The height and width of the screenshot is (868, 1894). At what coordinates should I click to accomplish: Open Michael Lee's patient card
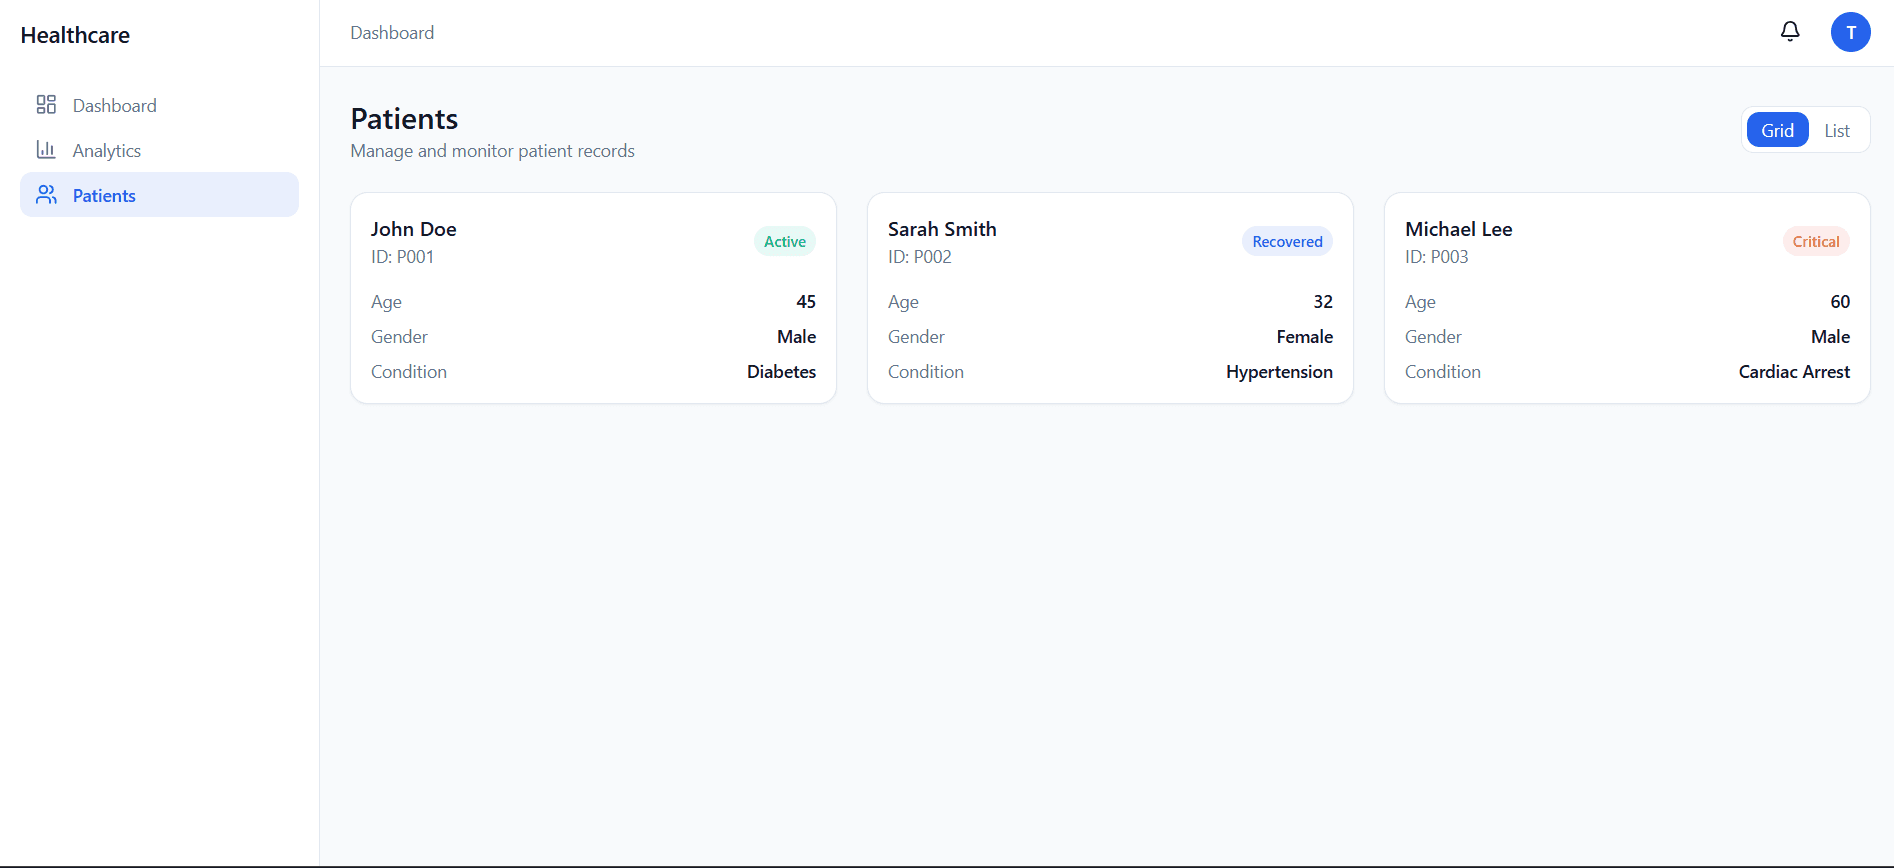1627,298
